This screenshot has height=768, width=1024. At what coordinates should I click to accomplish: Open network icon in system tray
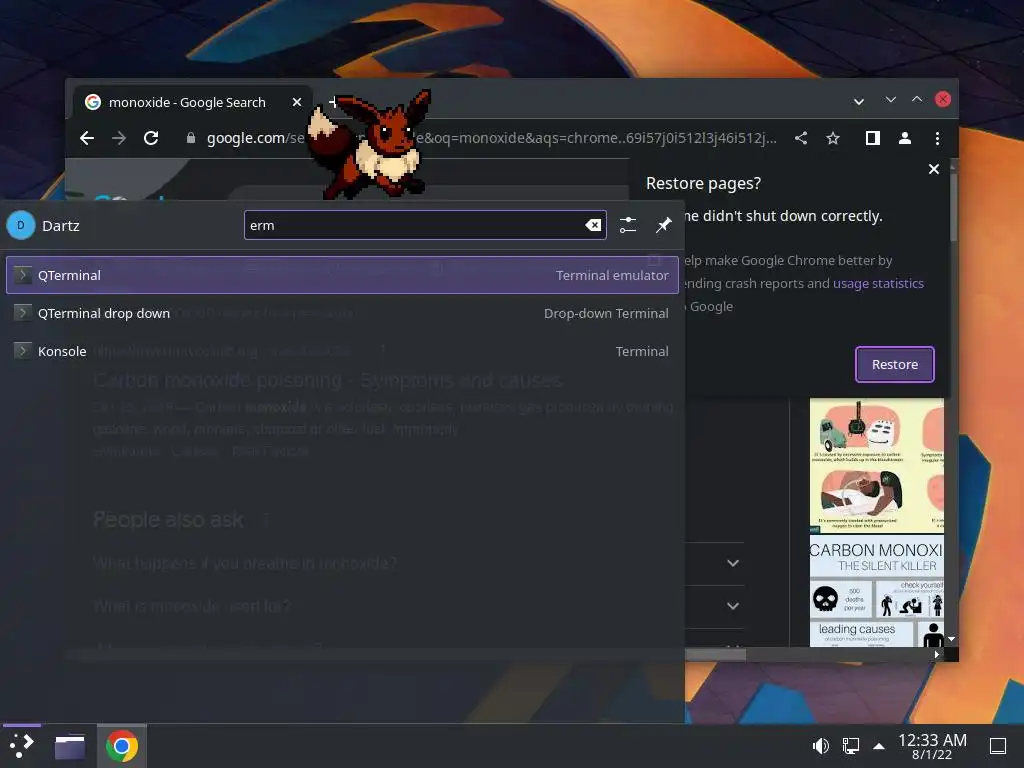tap(850, 746)
